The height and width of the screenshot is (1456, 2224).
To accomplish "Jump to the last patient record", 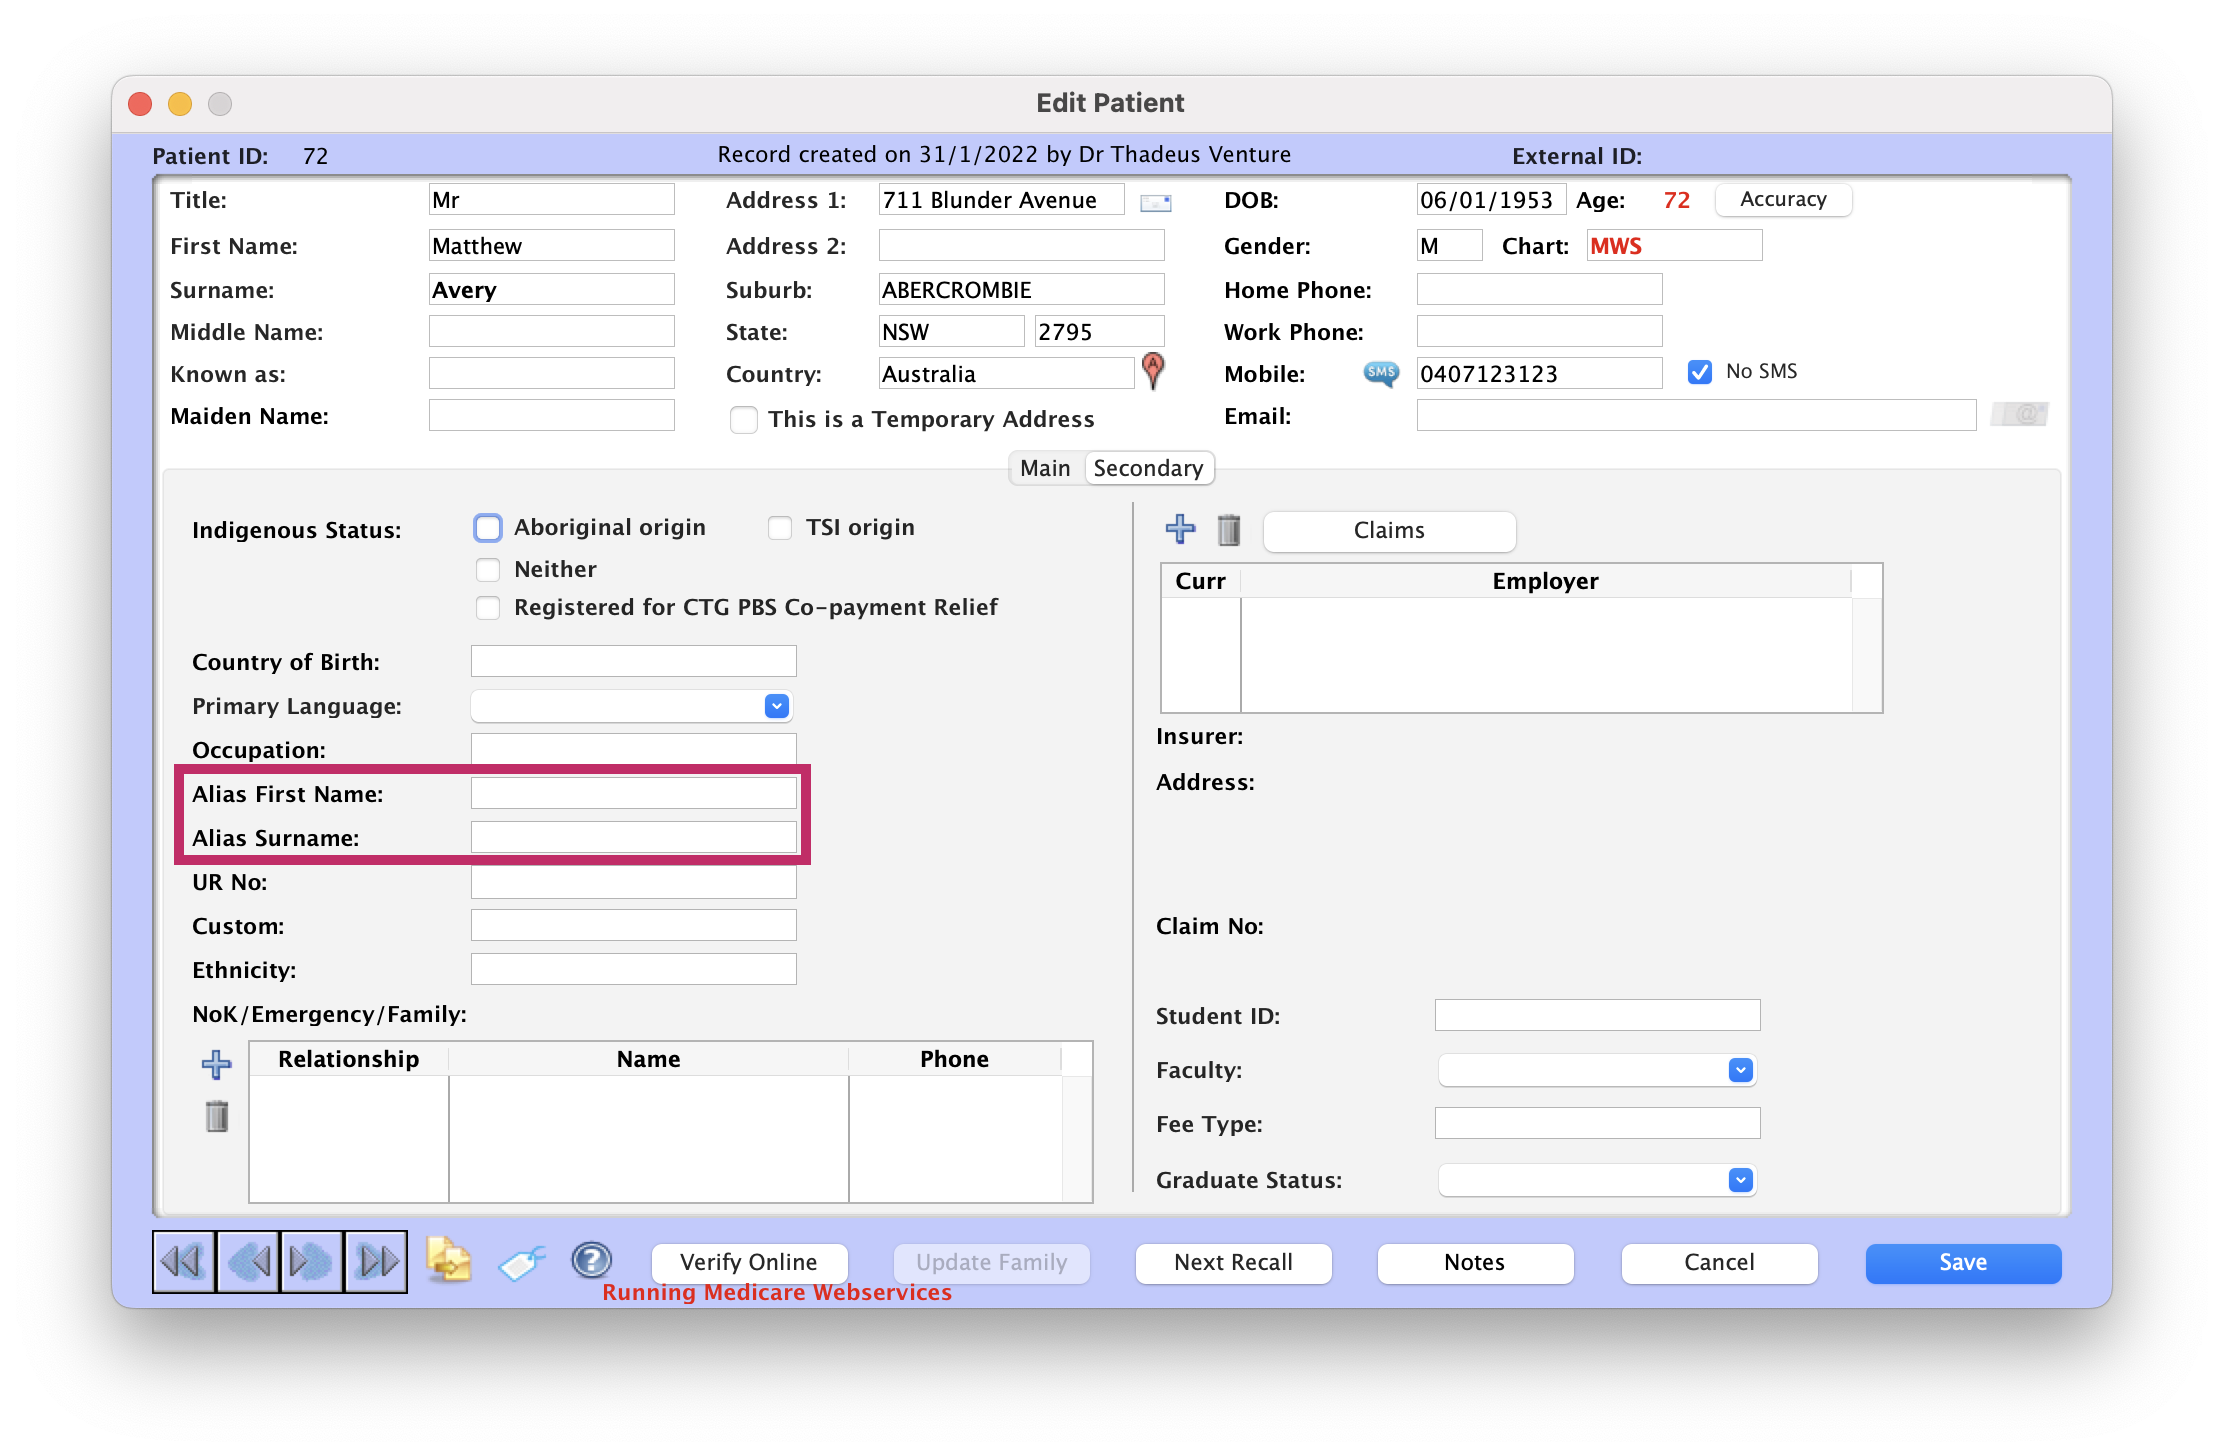I will coord(375,1262).
